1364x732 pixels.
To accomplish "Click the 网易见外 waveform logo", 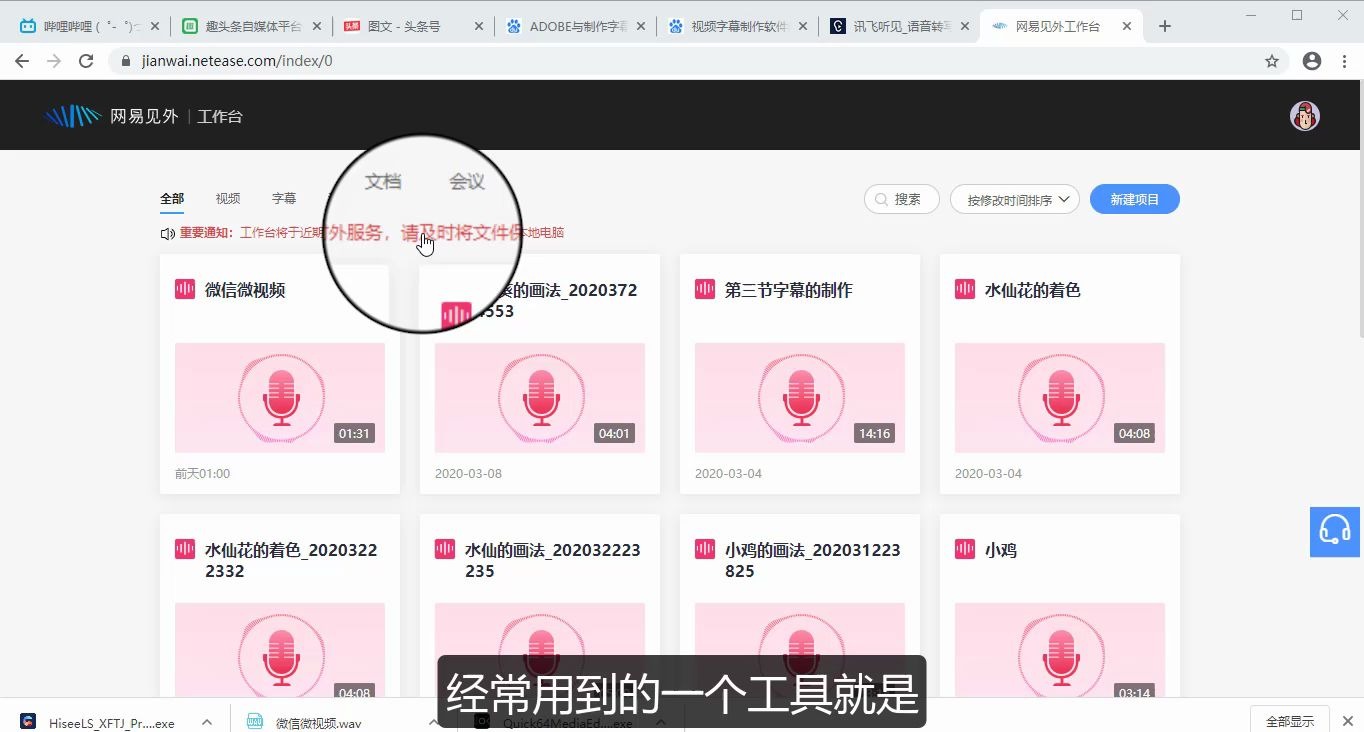I will tap(73, 116).
